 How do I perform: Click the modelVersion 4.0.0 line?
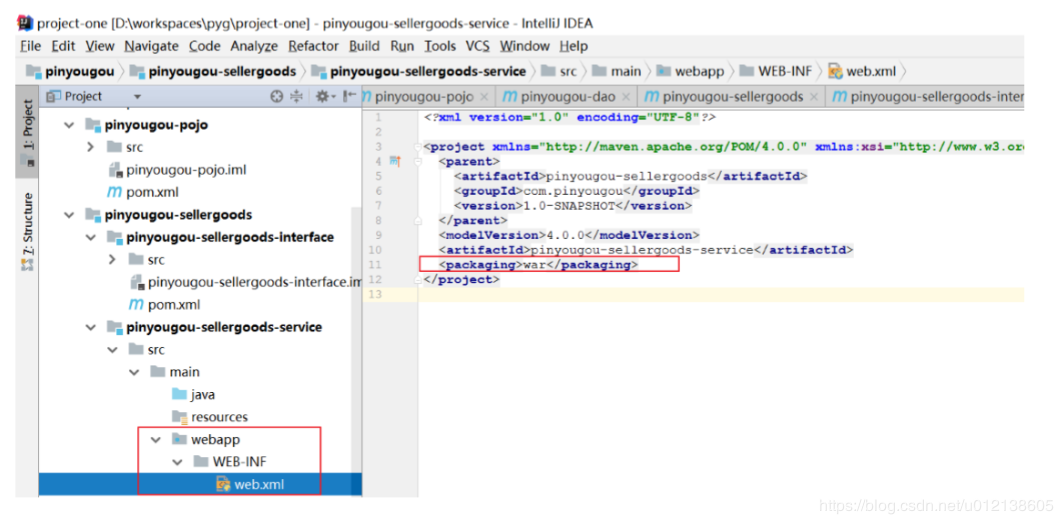click(x=568, y=235)
